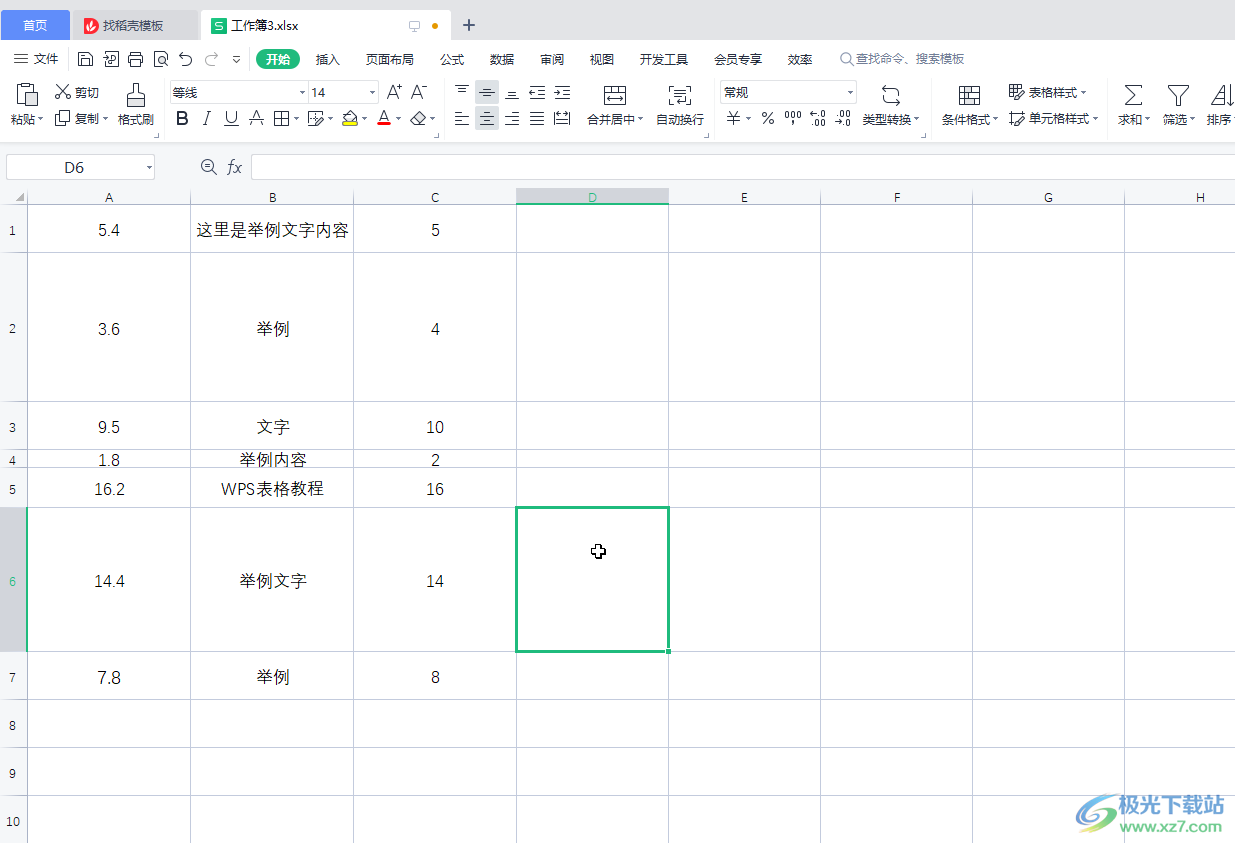This screenshot has height=843, width=1235.
Task: Click the borders grid icon
Action: 281,119
